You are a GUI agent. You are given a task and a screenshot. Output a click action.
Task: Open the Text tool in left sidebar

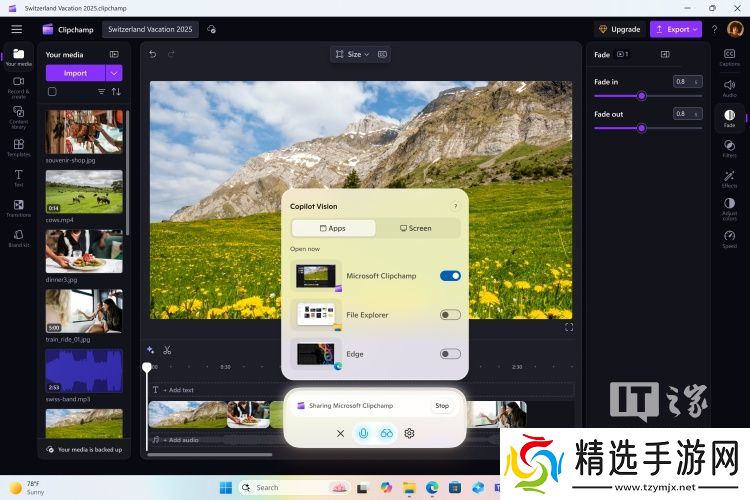tap(18, 177)
